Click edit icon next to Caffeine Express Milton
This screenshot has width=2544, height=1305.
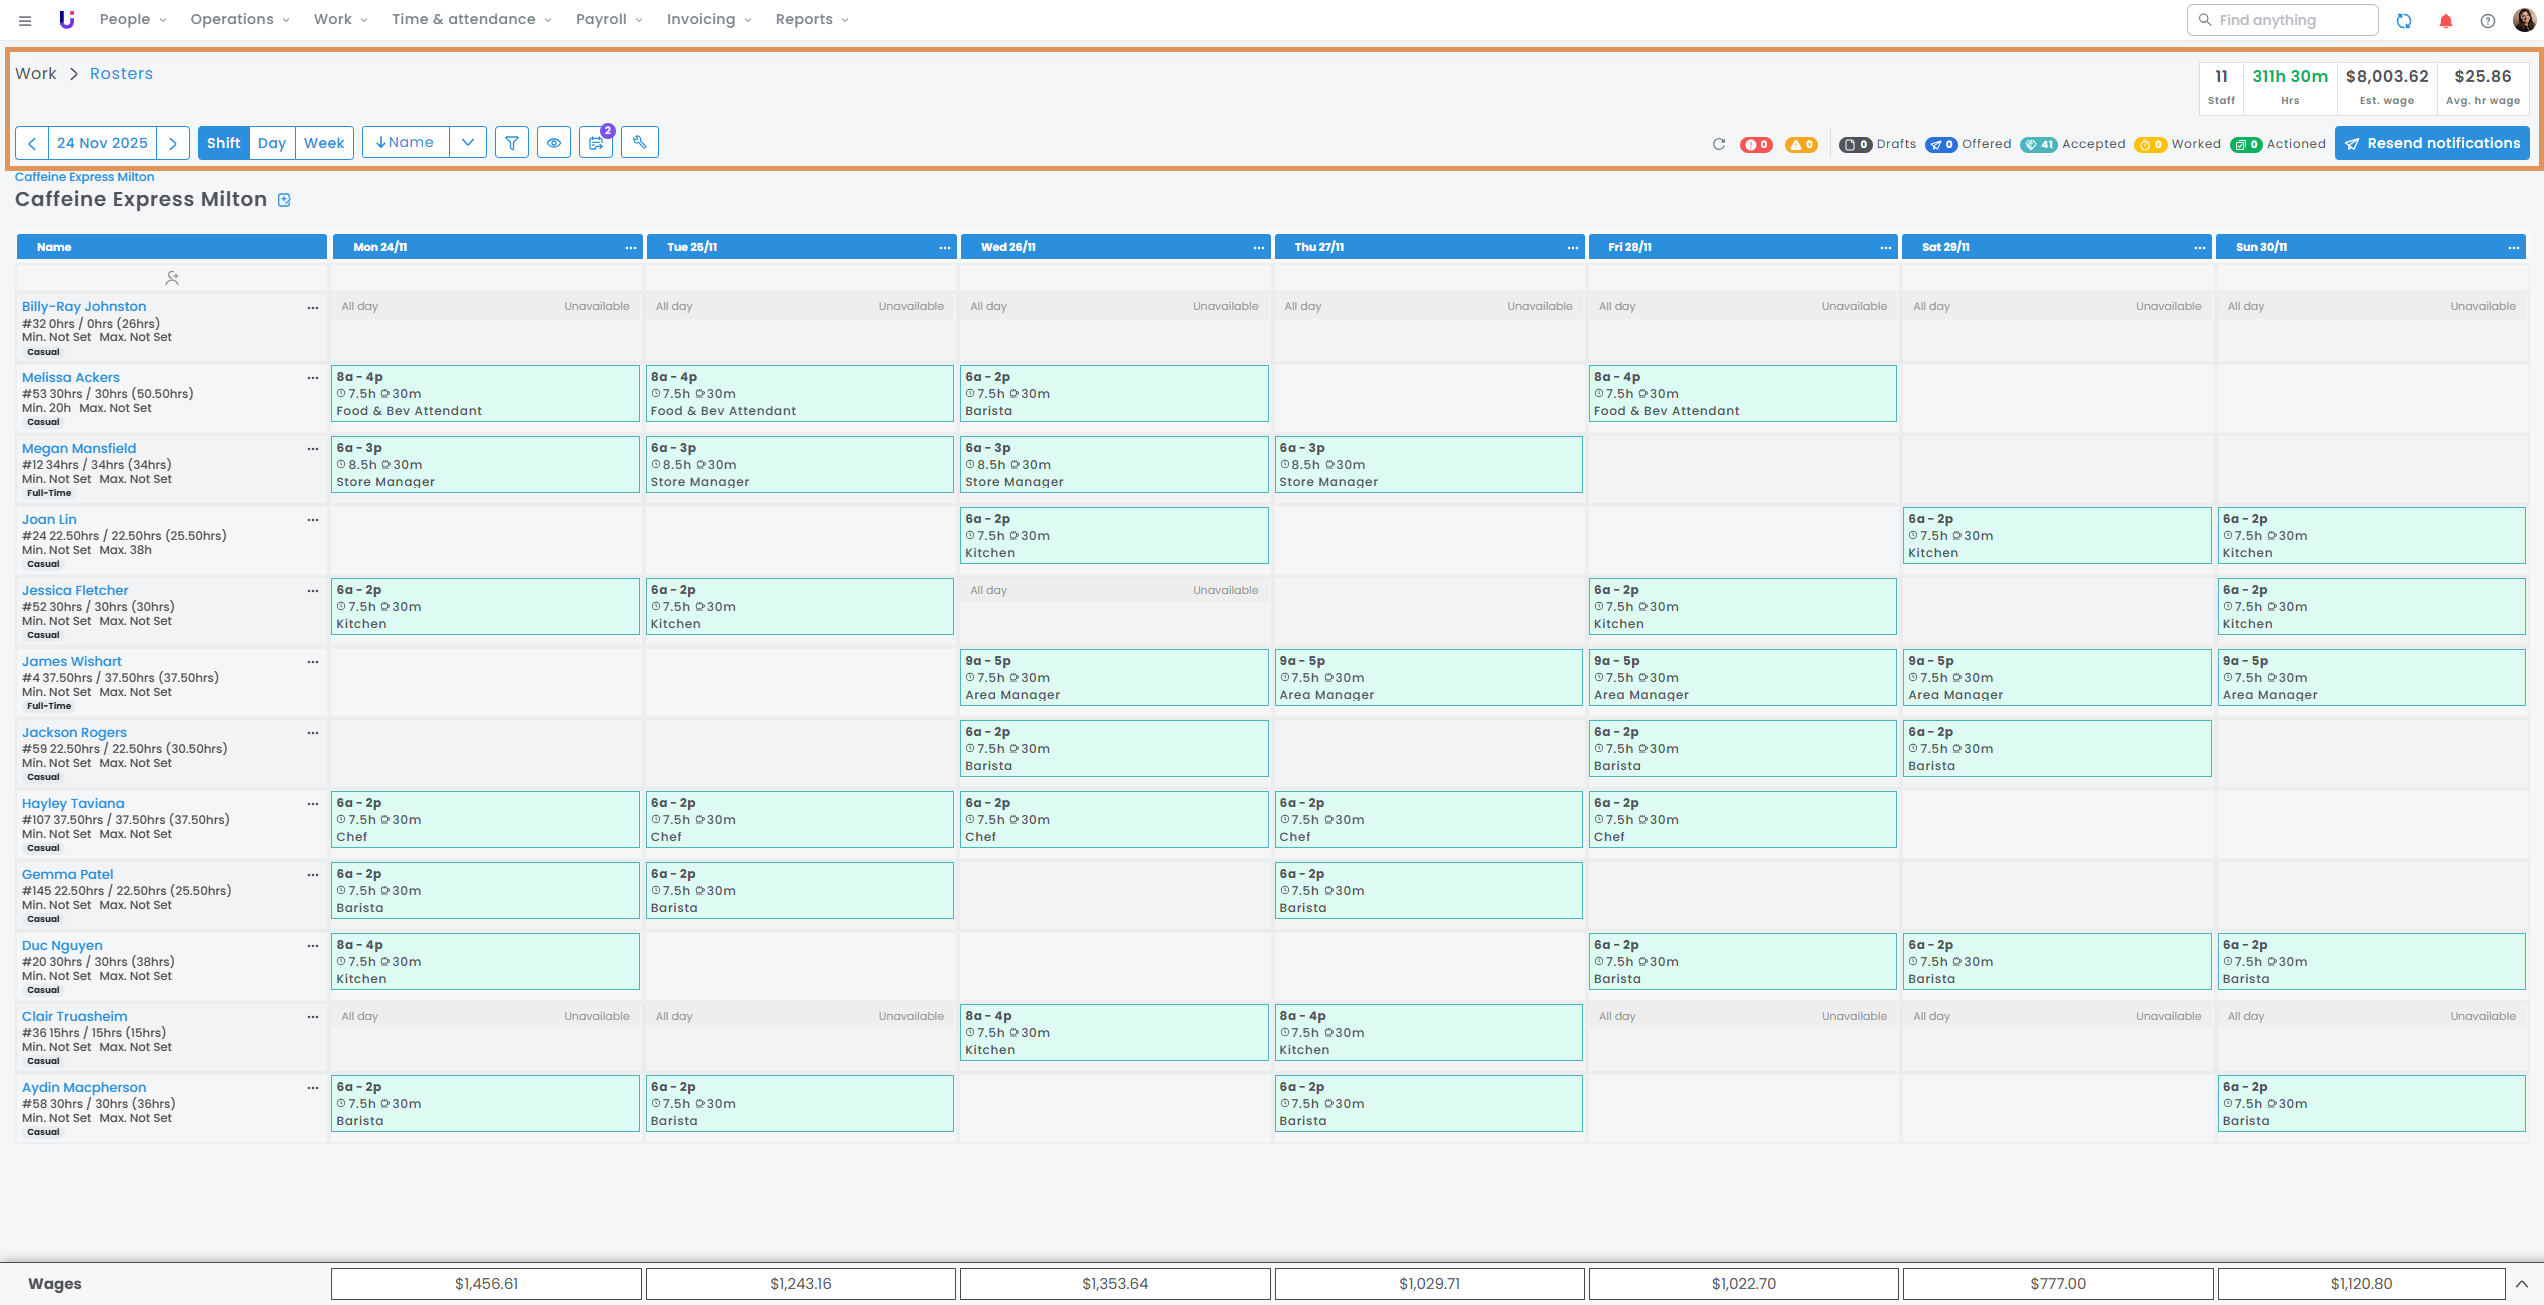coord(284,200)
